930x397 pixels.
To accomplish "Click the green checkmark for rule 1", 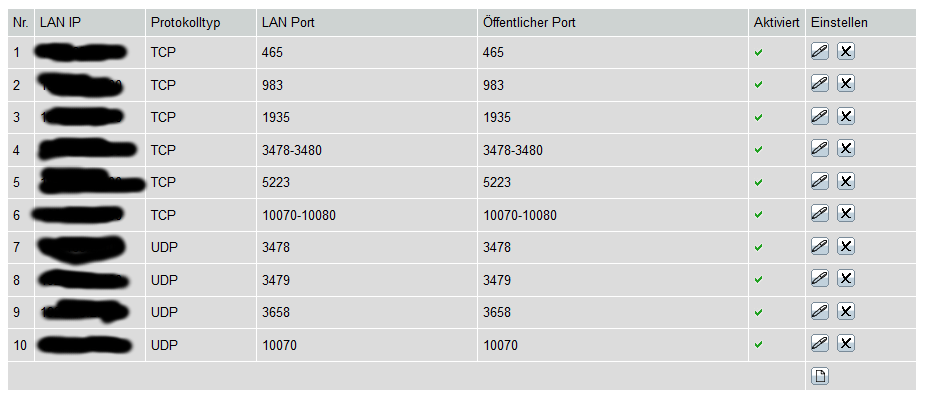I will tap(759, 53).
